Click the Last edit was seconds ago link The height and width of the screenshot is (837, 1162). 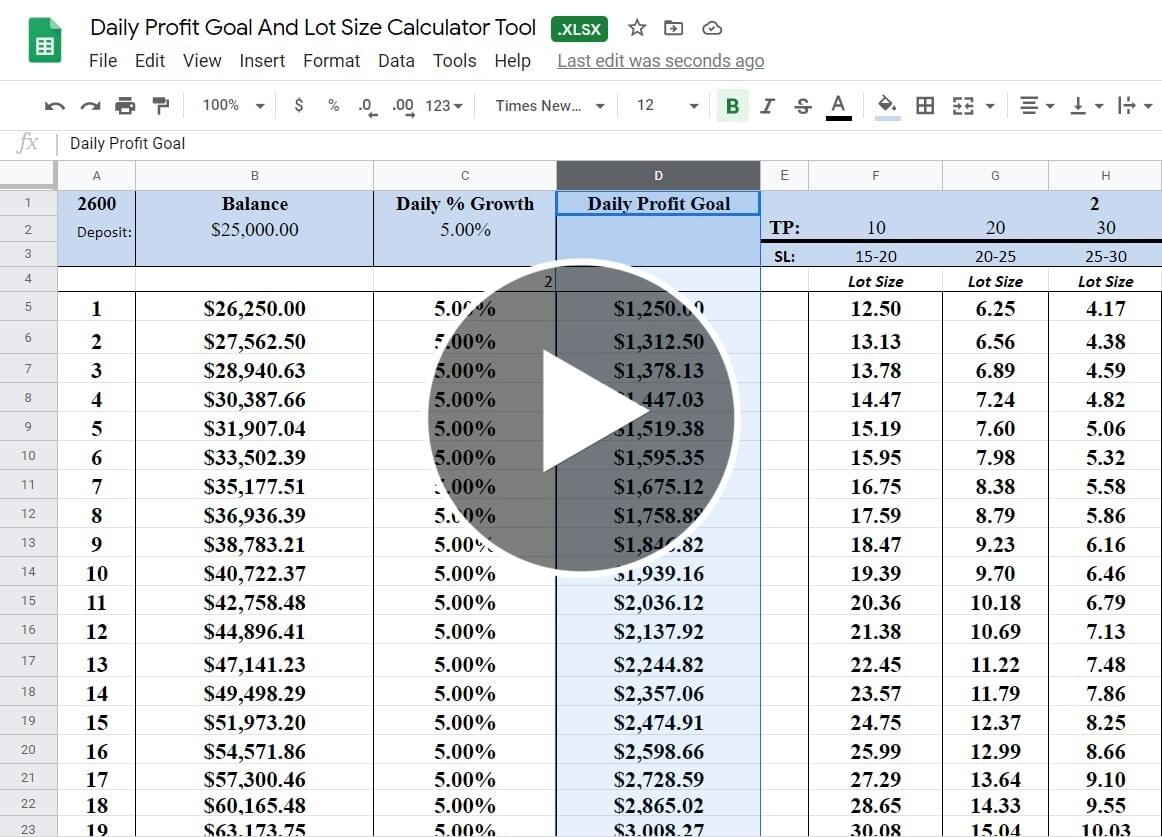pyautogui.click(x=660, y=61)
